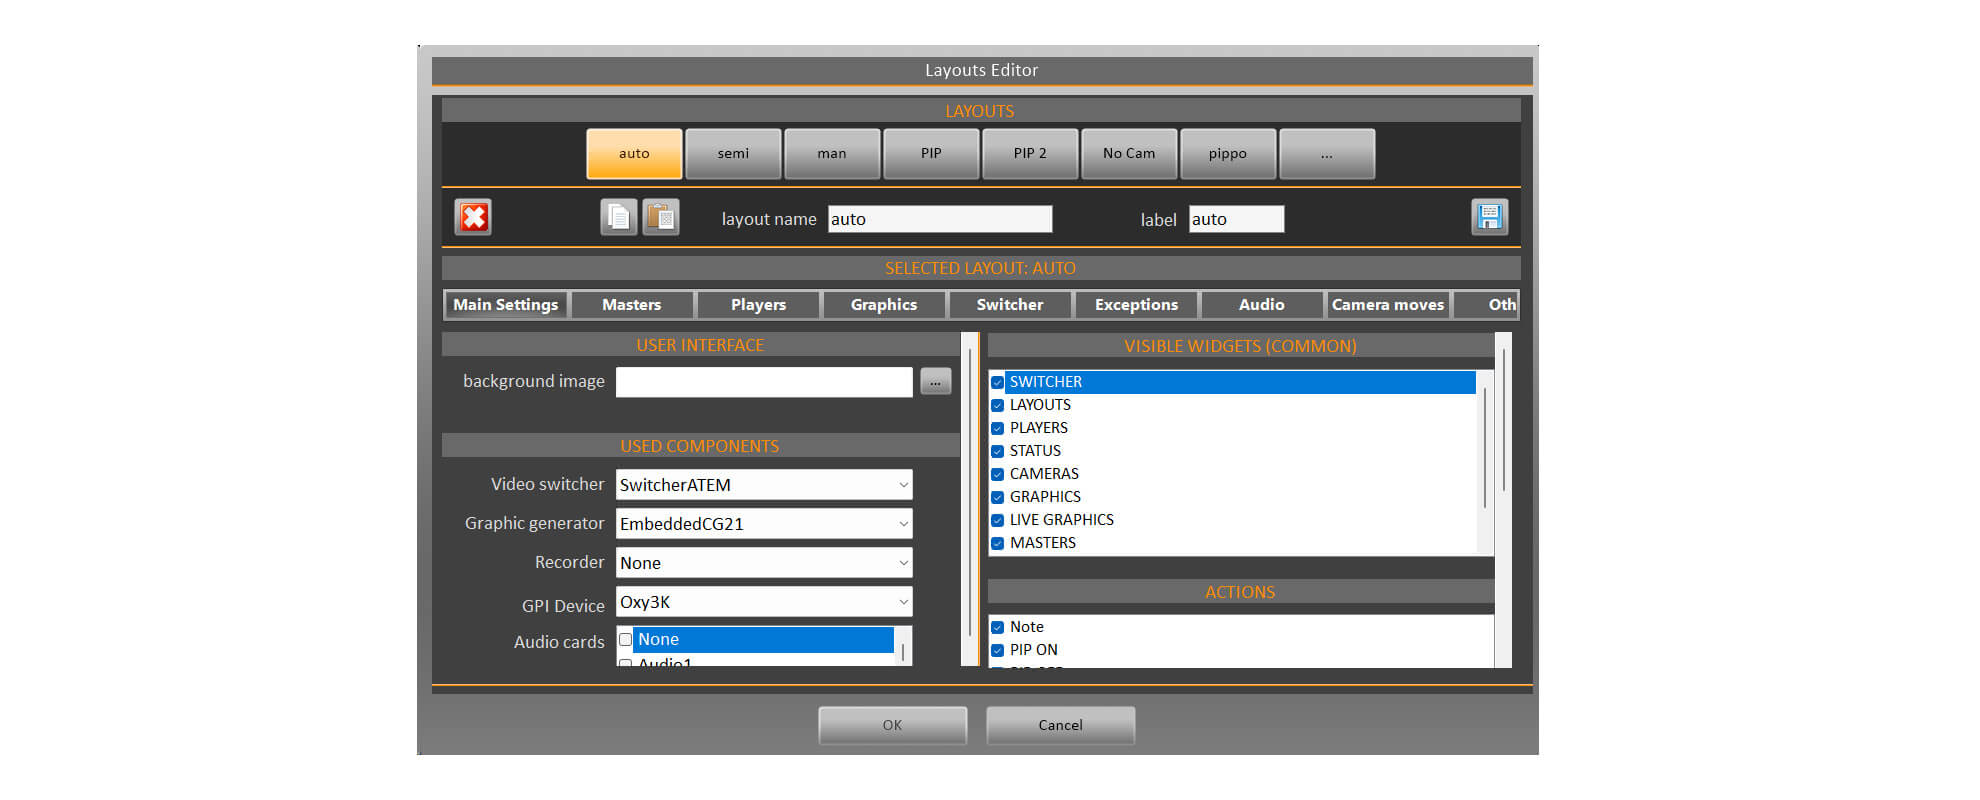This screenshot has height=800, width=1980.
Task: Browse for background image with ellipsis button
Action: [935, 382]
